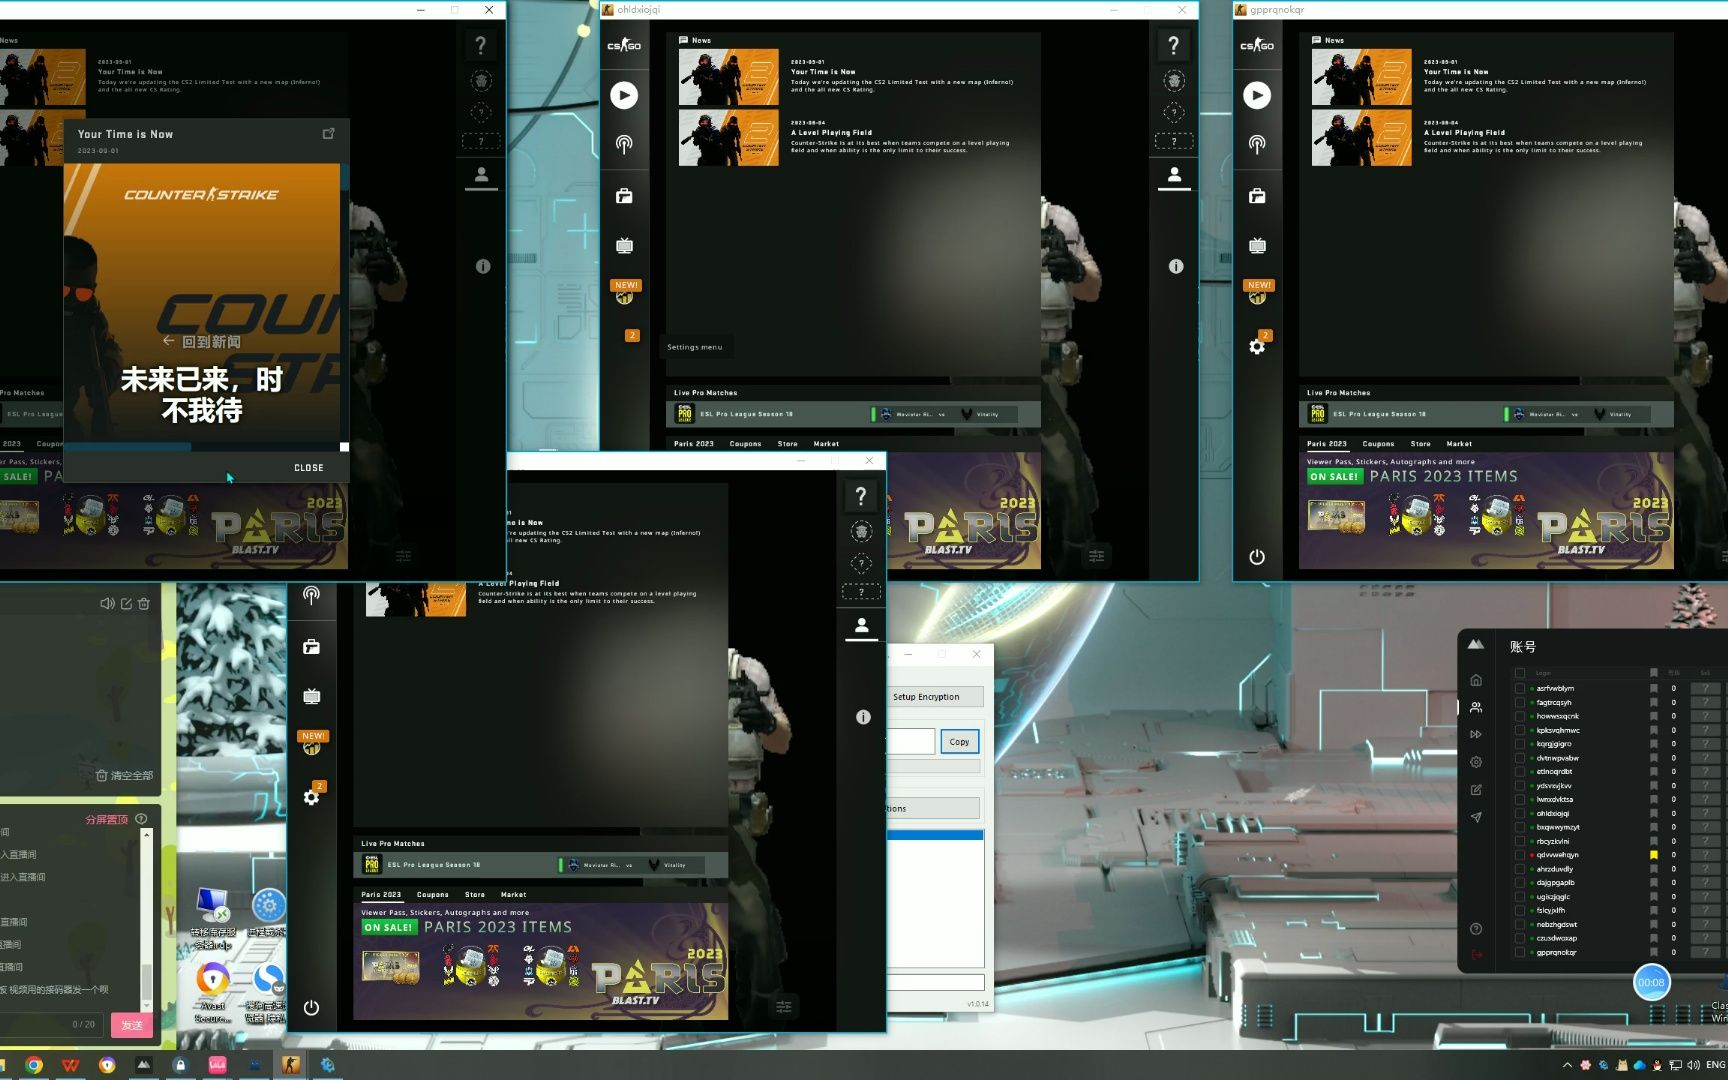Click pink 发送 send button
The image size is (1728, 1080).
click(132, 1024)
